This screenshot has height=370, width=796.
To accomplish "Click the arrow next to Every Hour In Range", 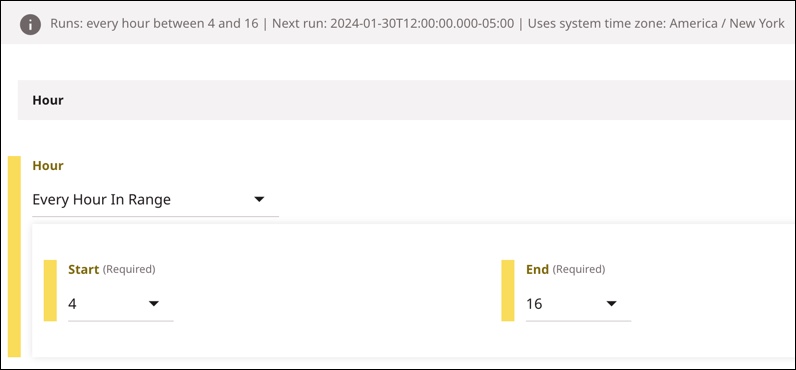I will click(259, 199).
